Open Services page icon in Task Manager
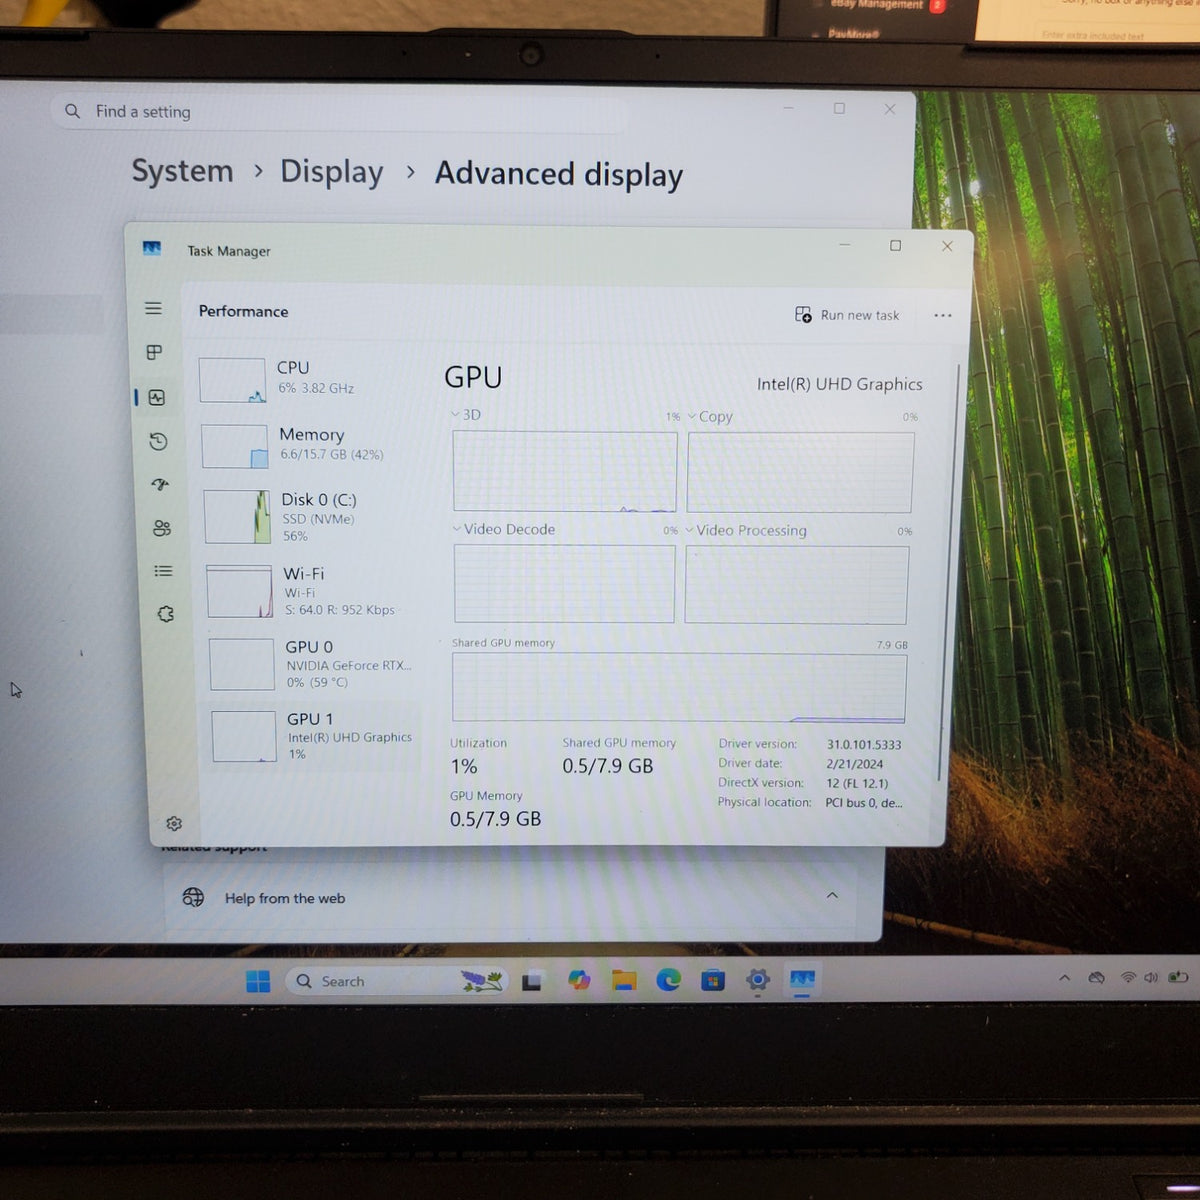Viewport: 1200px width, 1200px height. [x=165, y=614]
